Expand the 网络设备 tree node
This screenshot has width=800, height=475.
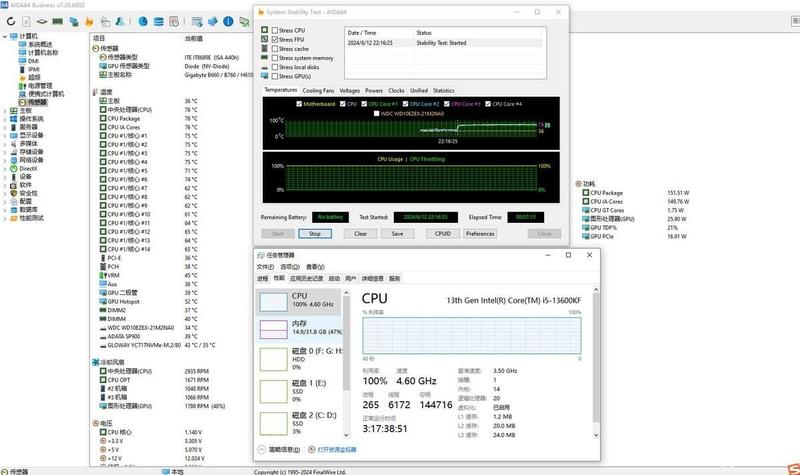pyautogui.click(x=5, y=160)
